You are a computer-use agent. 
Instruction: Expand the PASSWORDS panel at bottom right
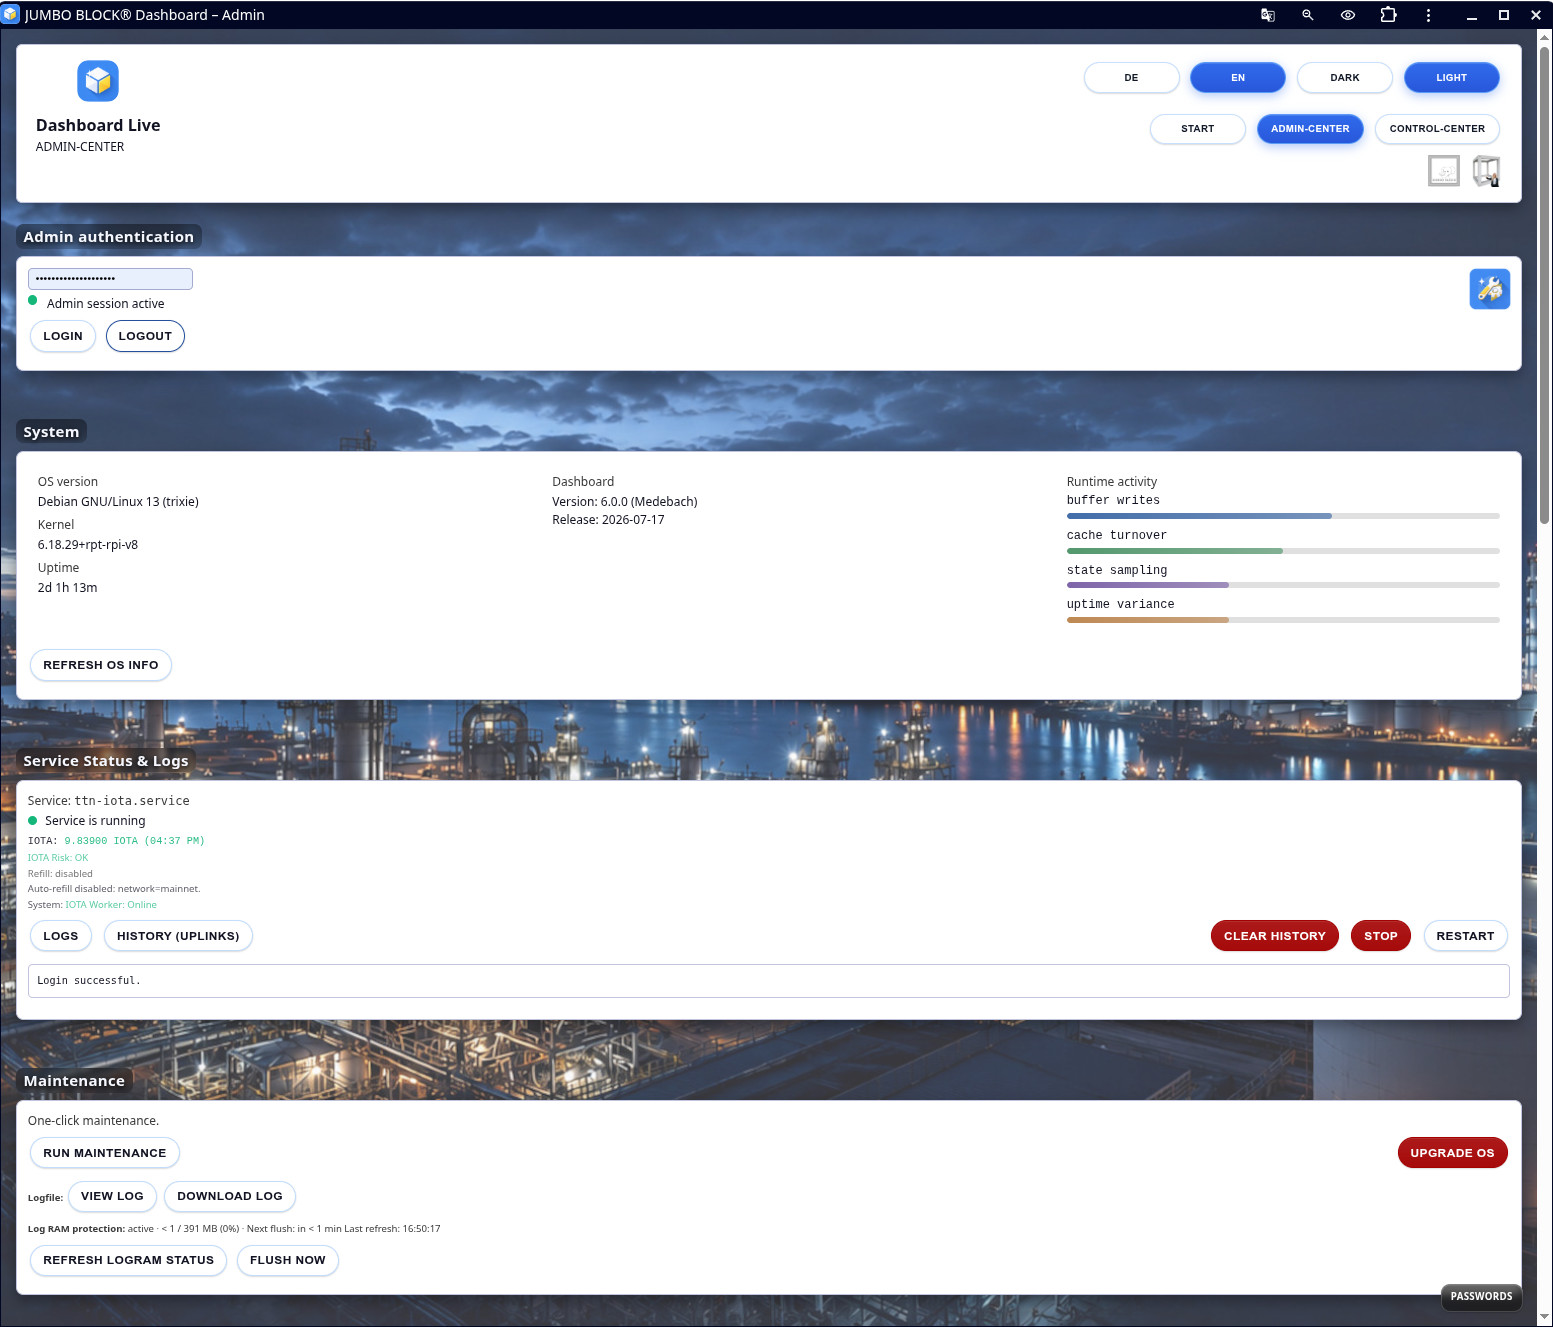pos(1481,1296)
